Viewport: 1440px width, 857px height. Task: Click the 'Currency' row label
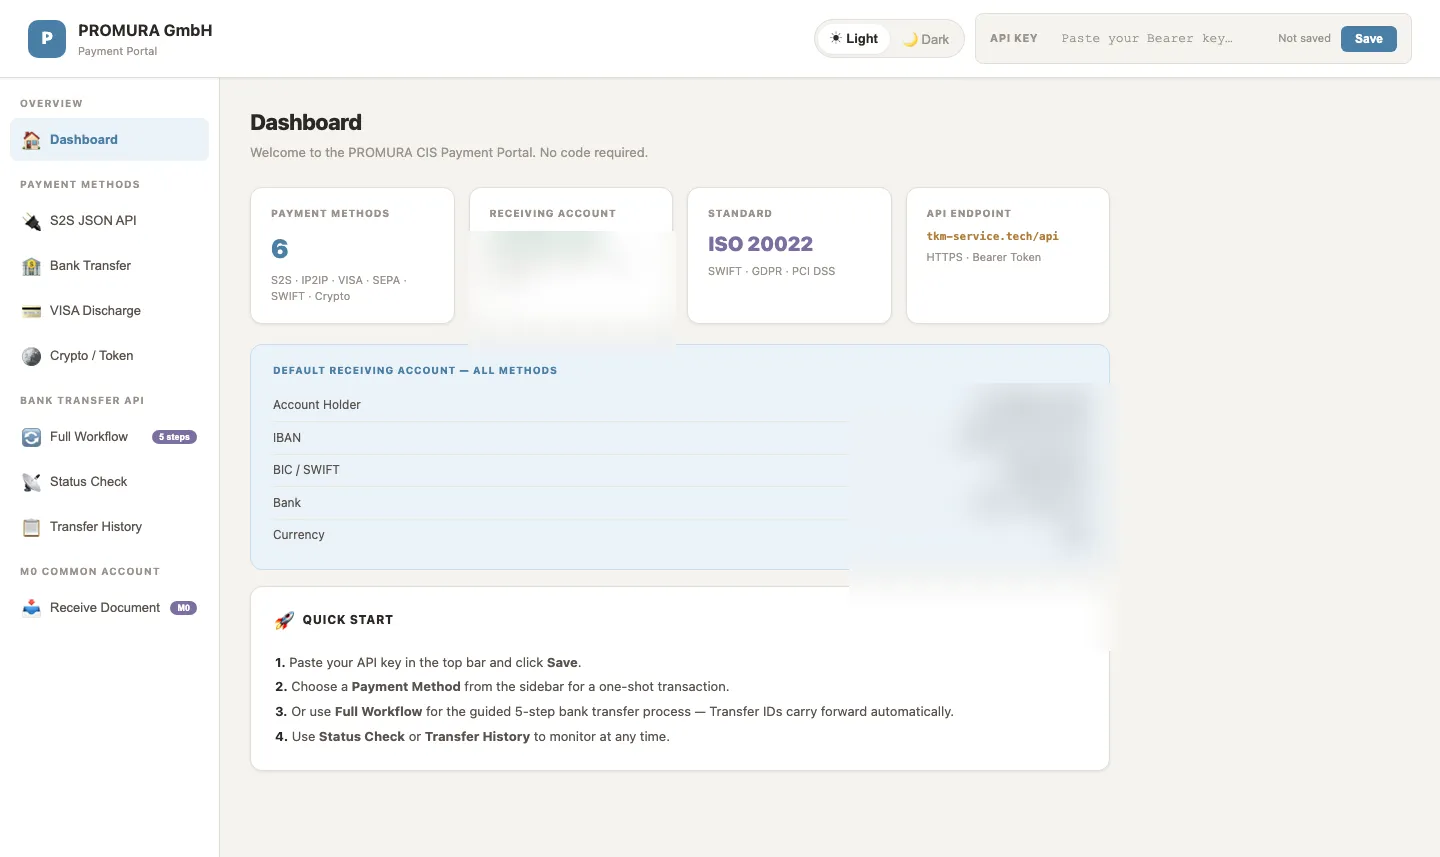[x=299, y=535]
